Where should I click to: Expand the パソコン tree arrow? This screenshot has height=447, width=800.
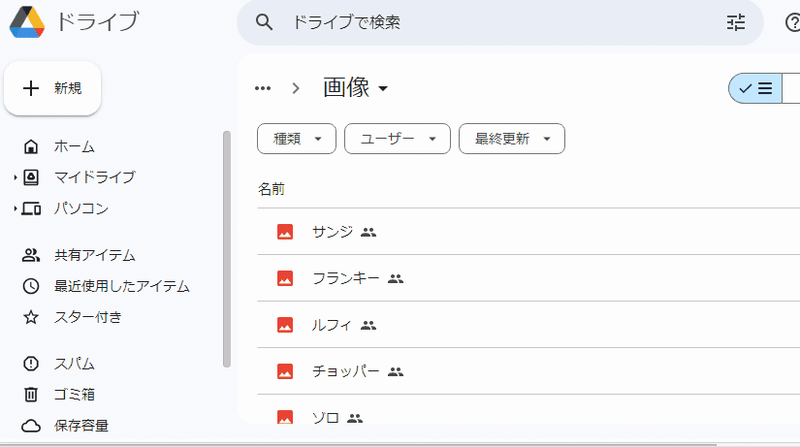(x=15, y=209)
